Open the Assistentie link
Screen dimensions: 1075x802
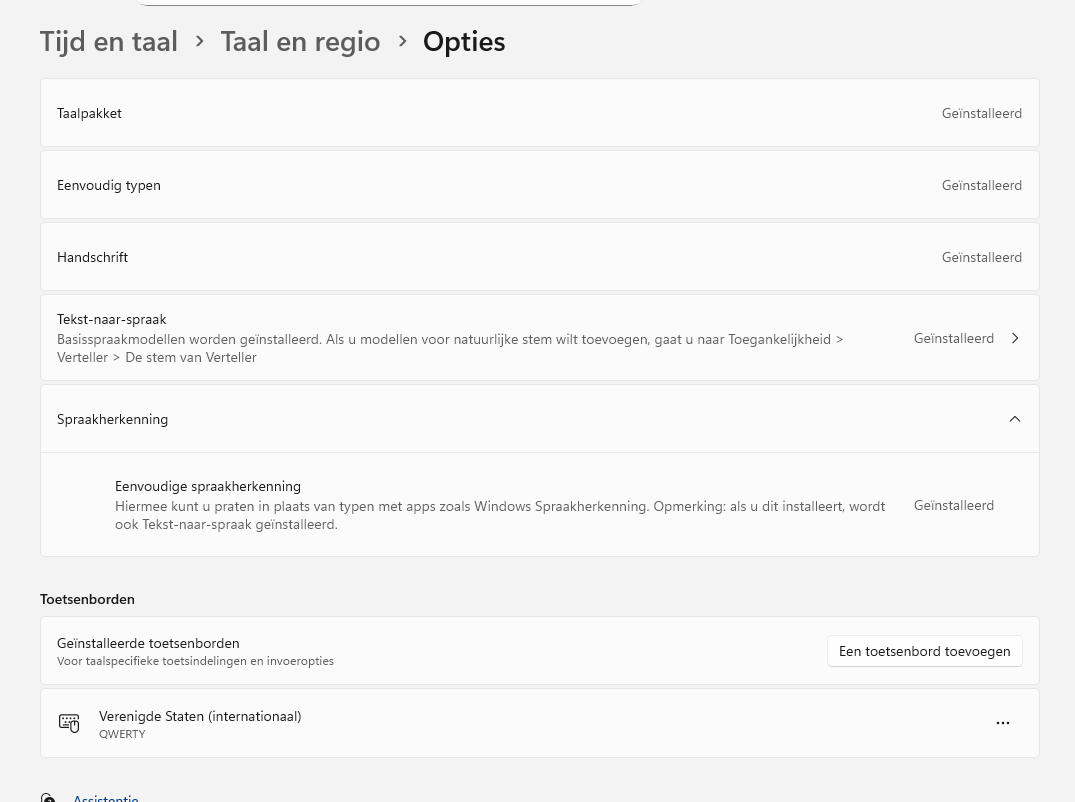105,798
